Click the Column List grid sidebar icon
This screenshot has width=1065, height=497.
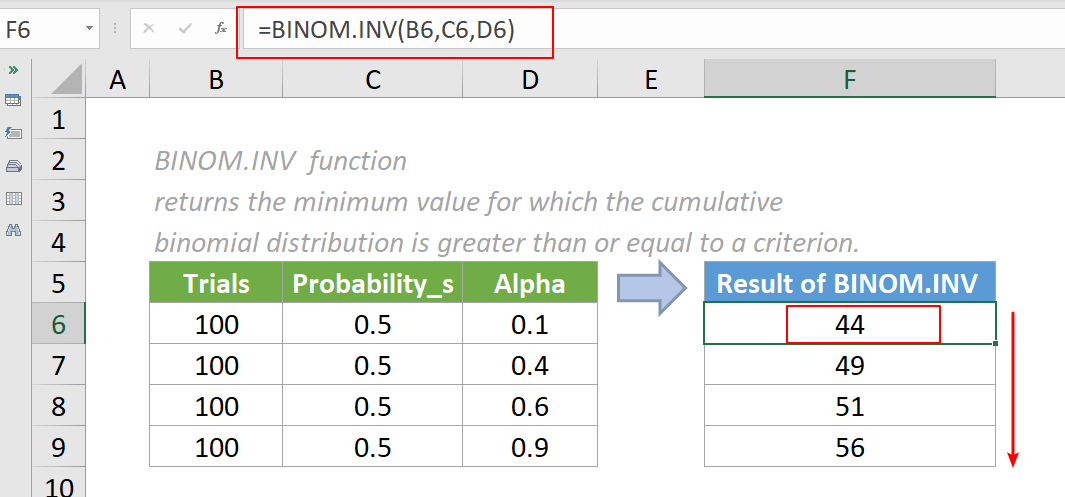coord(14,198)
